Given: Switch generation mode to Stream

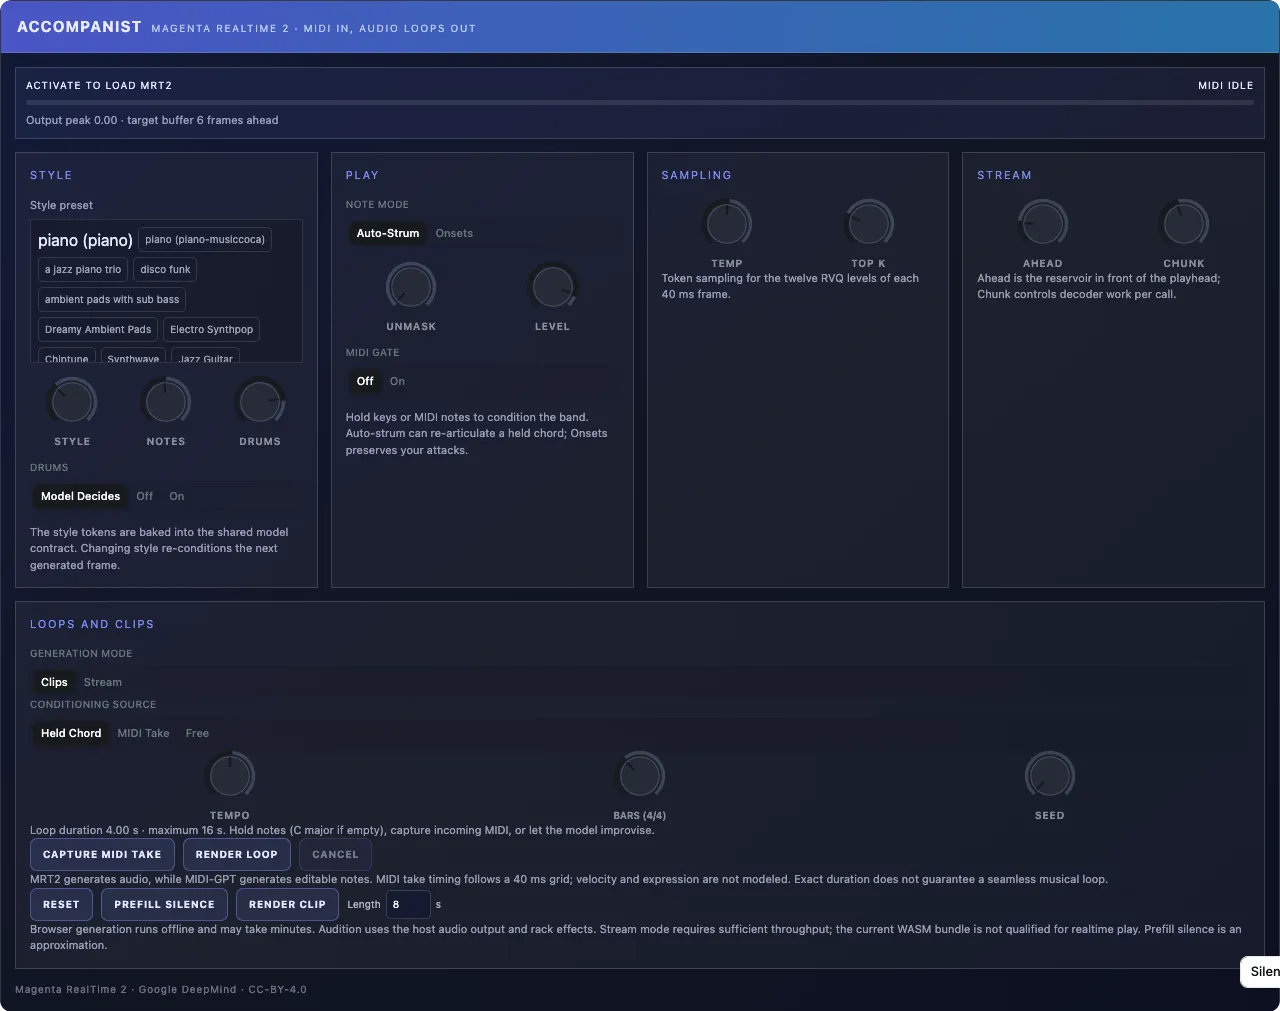Looking at the screenshot, I should click(x=103, y=682).
